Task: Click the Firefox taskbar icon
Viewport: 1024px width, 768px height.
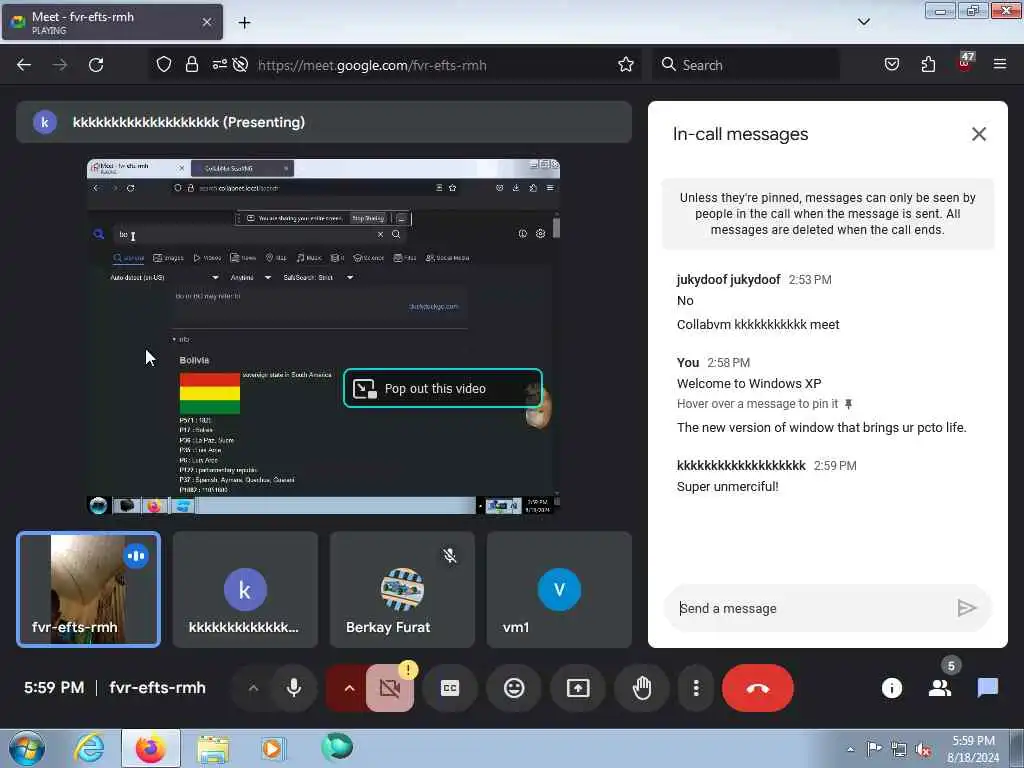Action: click(x=150, y=748)
